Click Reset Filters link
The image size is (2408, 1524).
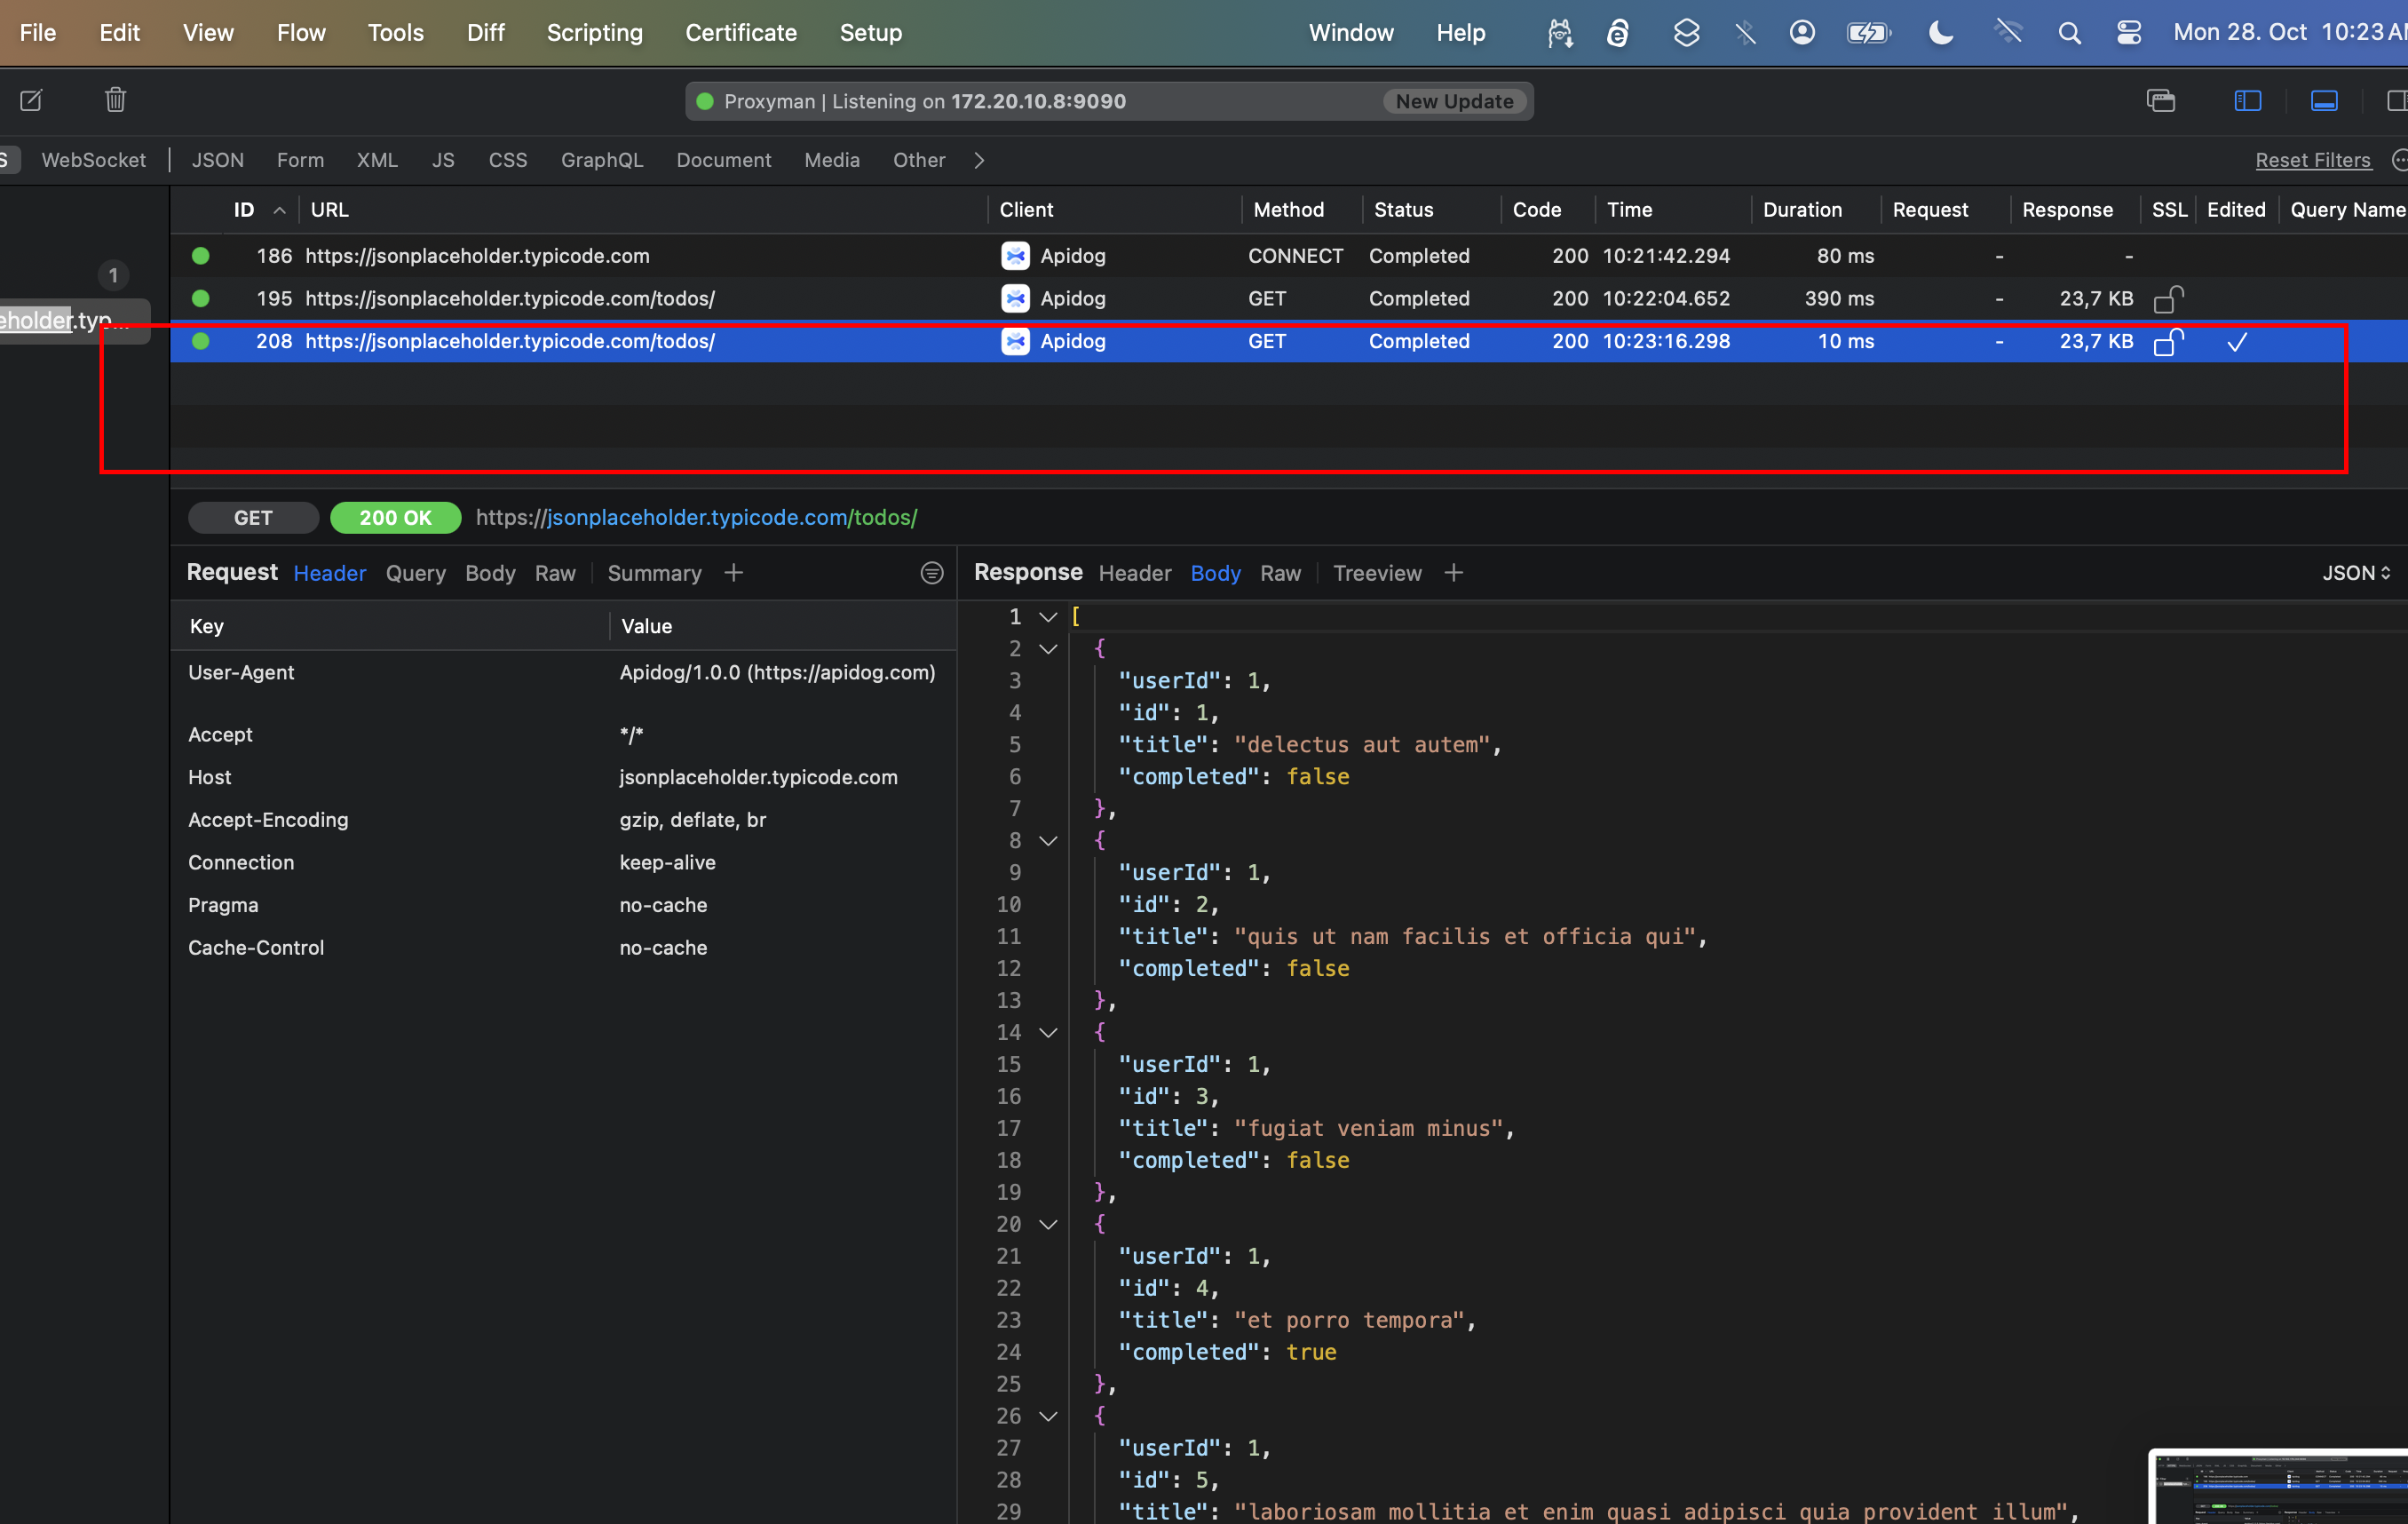[2312, 160]
